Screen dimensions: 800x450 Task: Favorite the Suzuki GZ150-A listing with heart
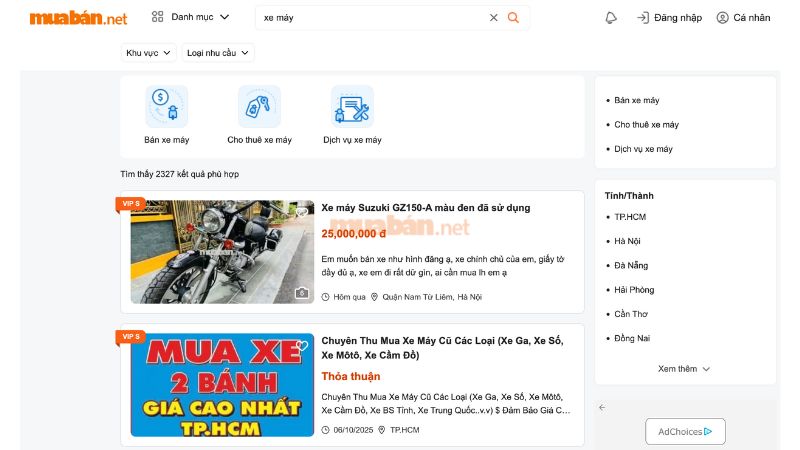301,212
